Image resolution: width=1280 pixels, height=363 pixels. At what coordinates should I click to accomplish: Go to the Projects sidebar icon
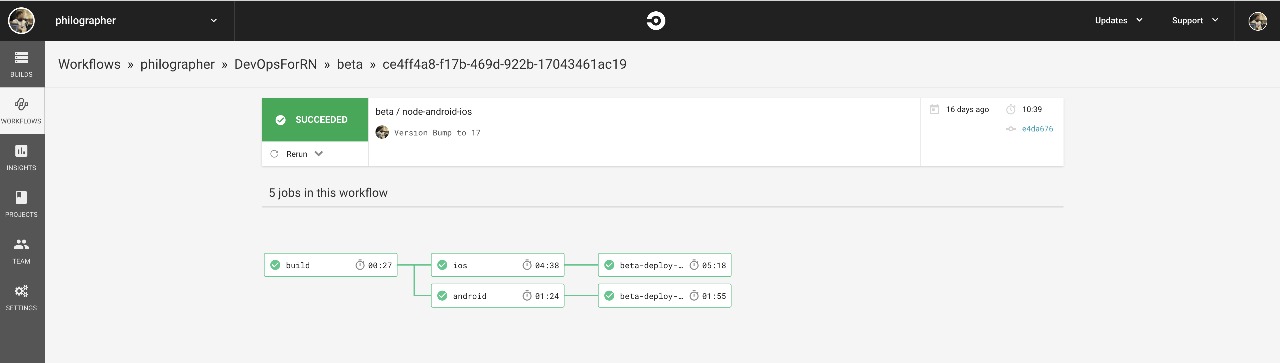click(21, 204)
